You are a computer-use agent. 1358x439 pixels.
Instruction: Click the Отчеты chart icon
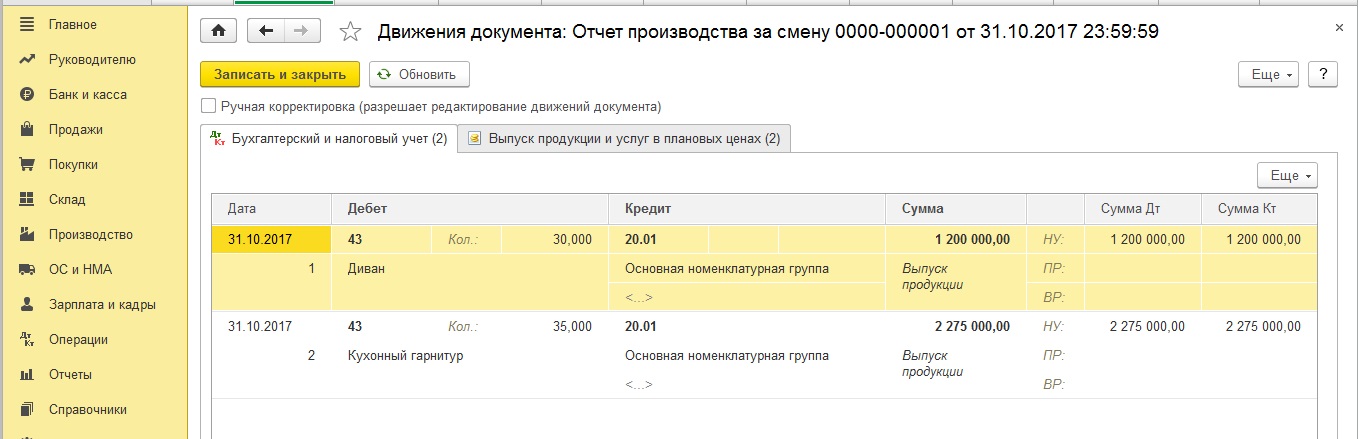[27, 375]
